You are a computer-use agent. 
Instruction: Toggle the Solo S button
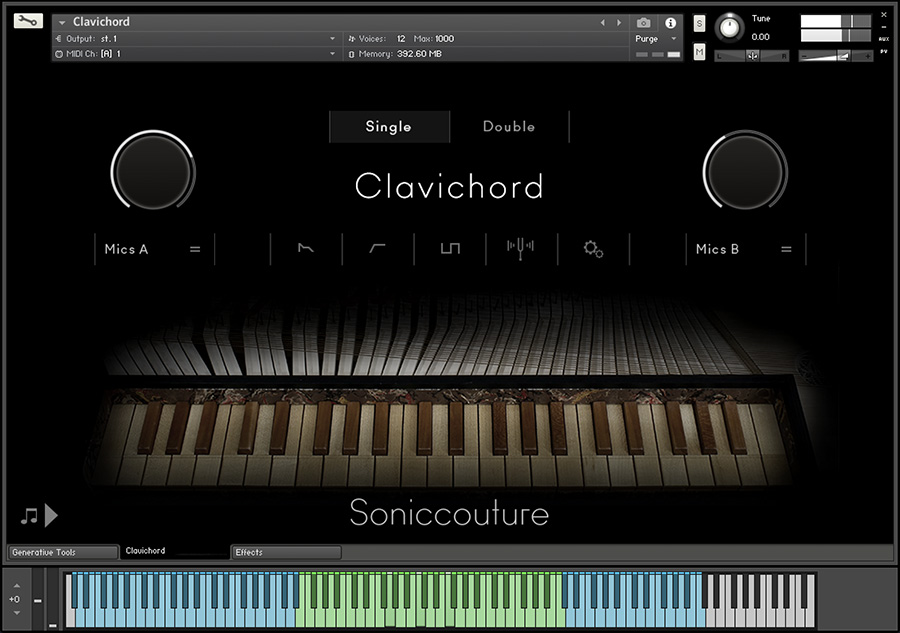[699, 24]
